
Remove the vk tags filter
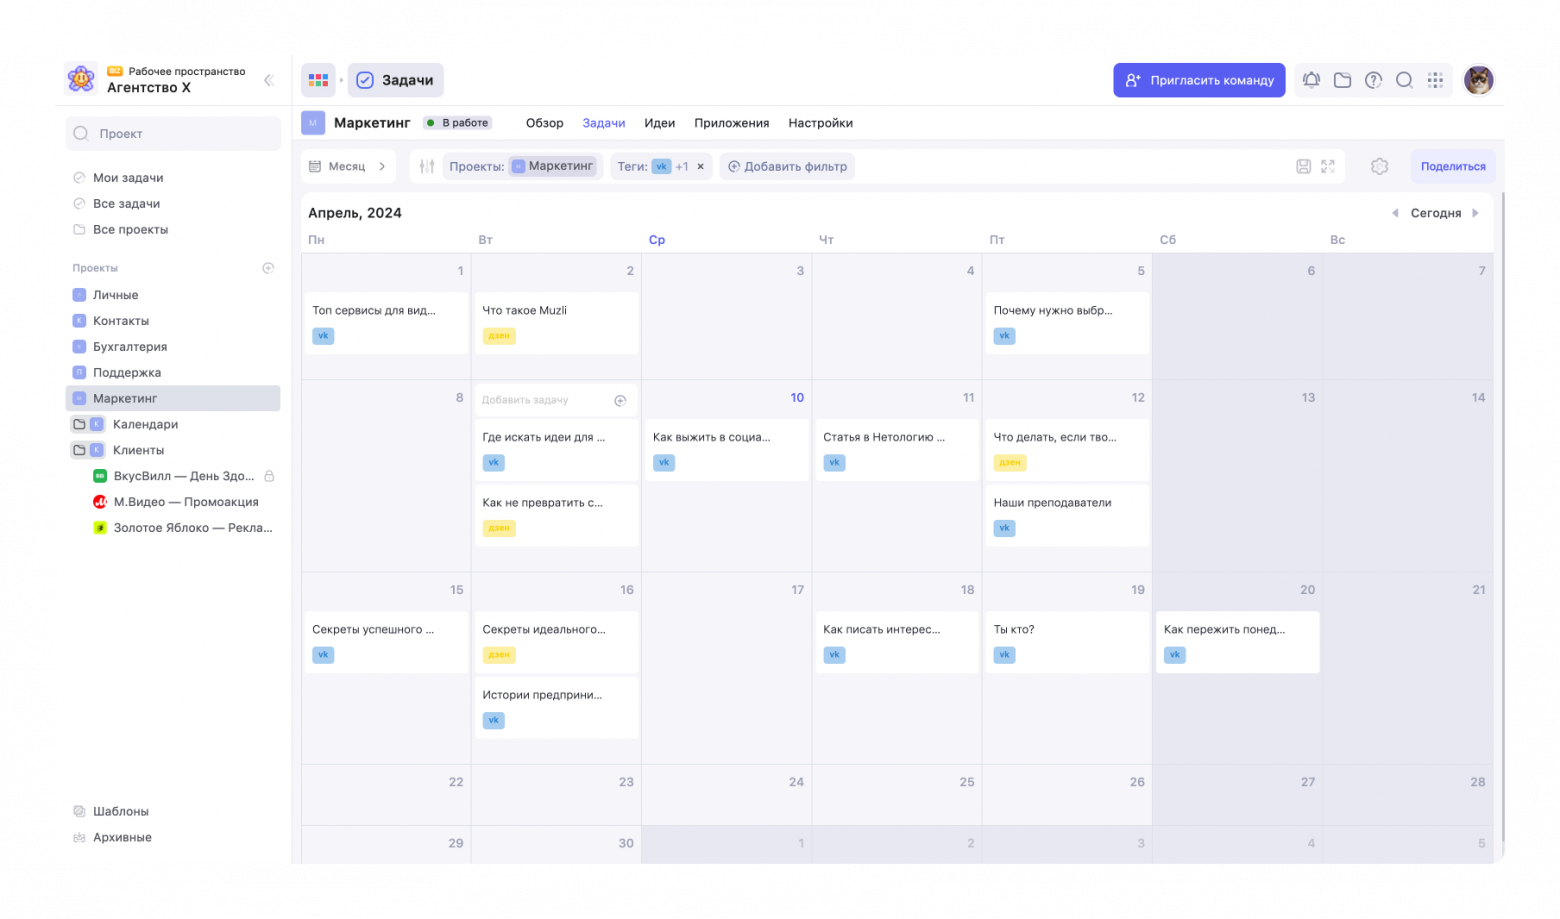(x=700, y=167)
